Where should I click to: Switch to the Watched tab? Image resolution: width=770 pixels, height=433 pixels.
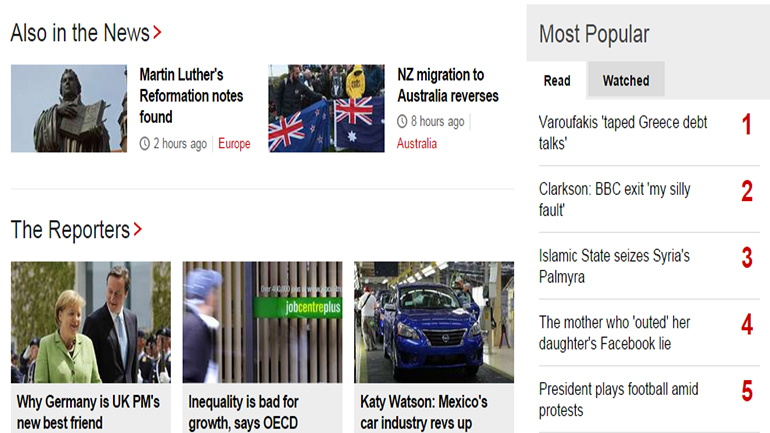tap(626, 80)
